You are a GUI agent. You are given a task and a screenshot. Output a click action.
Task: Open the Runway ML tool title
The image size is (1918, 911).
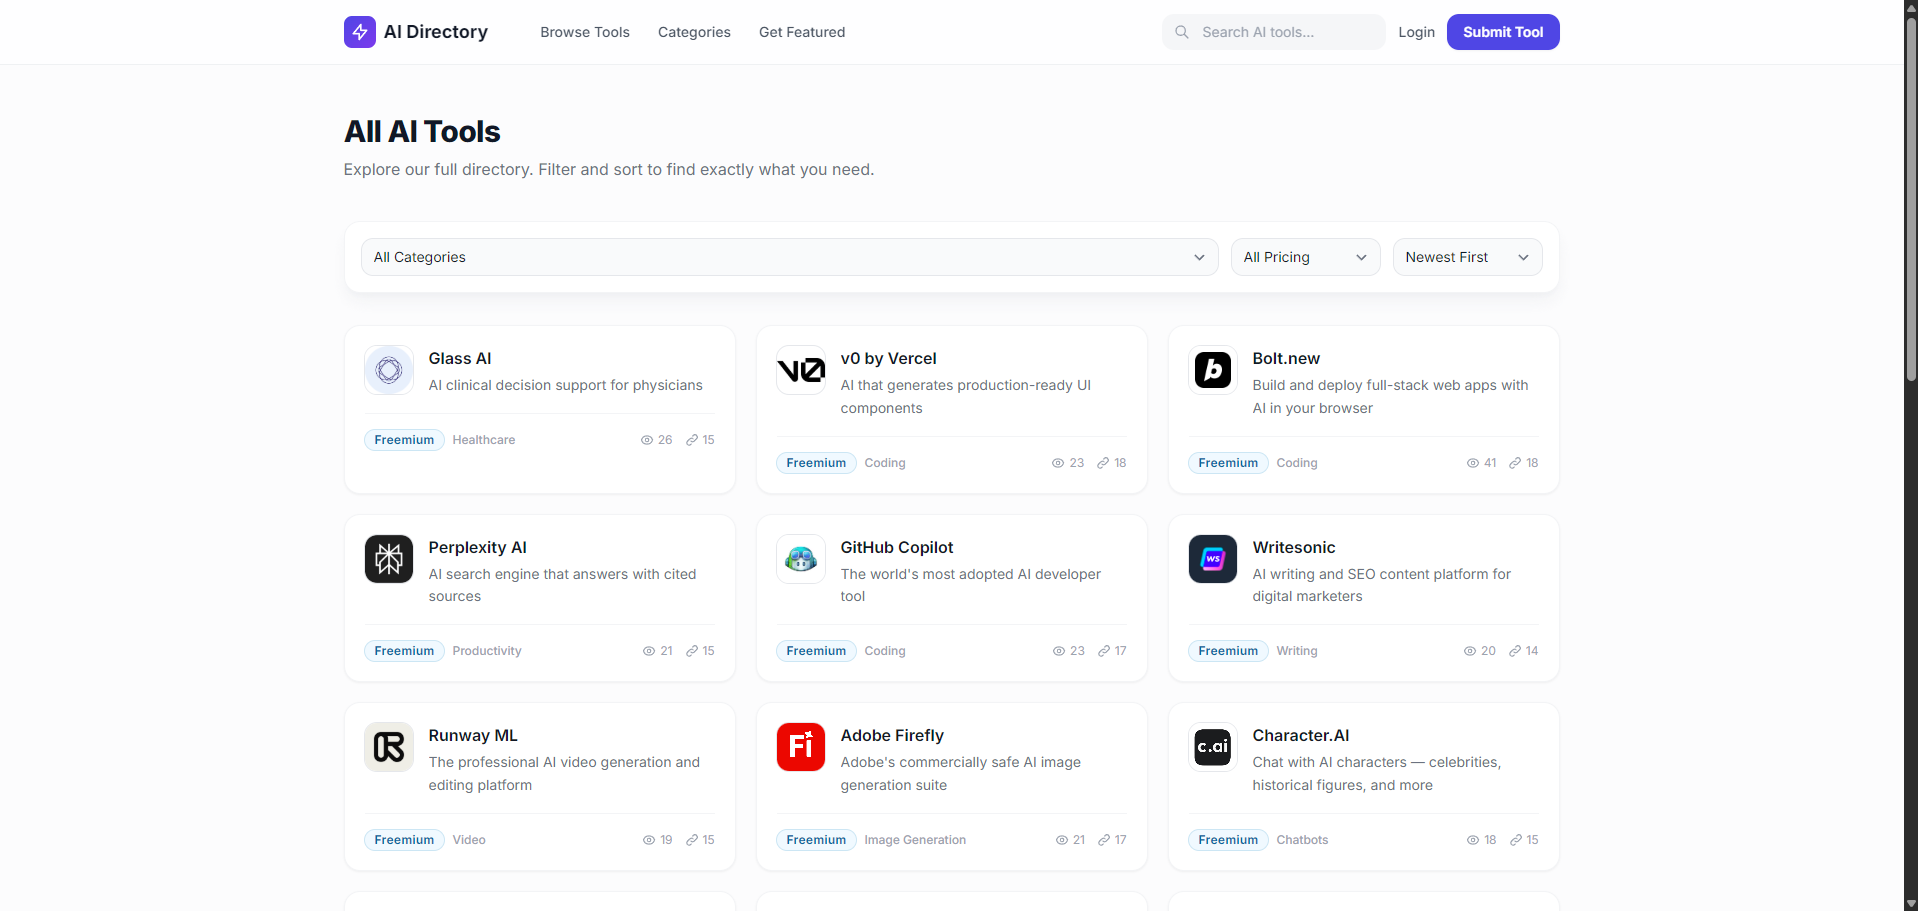pos(473,735)
